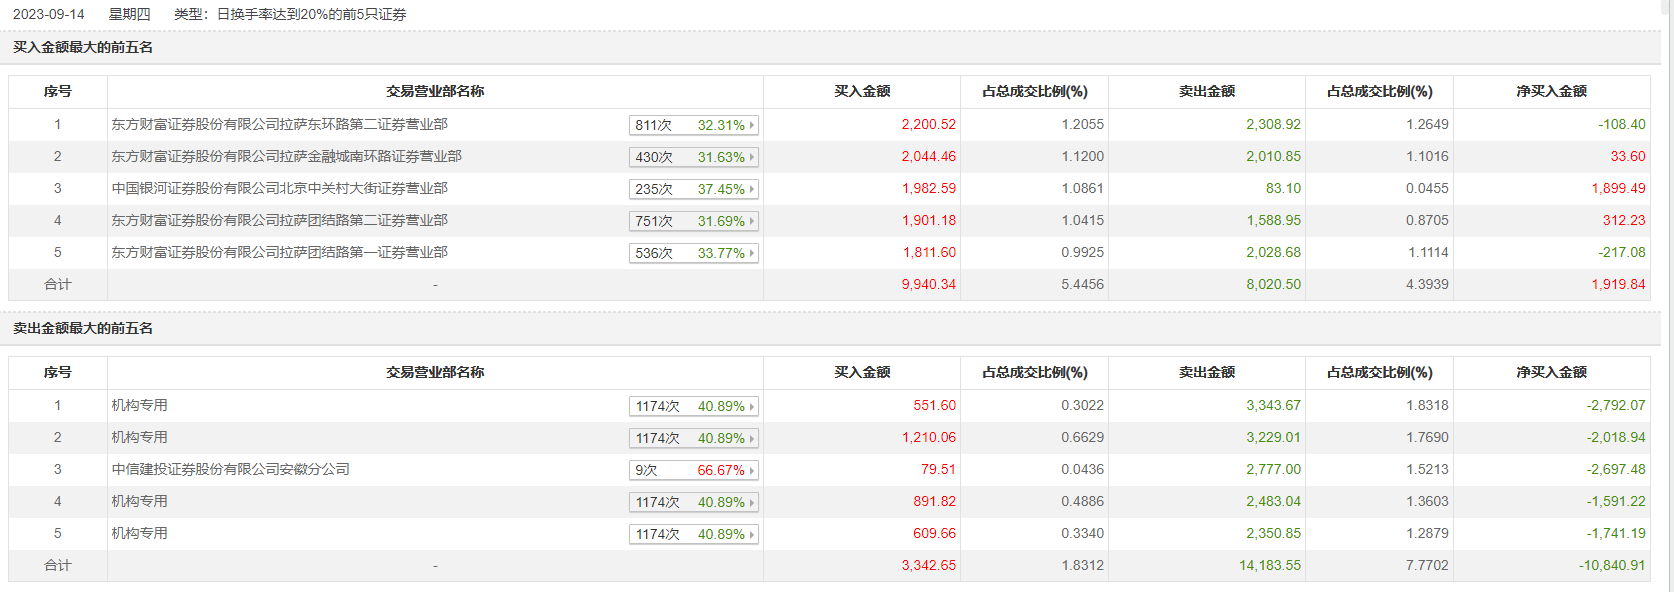Viewport: 1674px width, 592px height.
Task: Open 东方财富证券拉萨东环路第二证券营业部 link
Action: (x=279, y=125)
